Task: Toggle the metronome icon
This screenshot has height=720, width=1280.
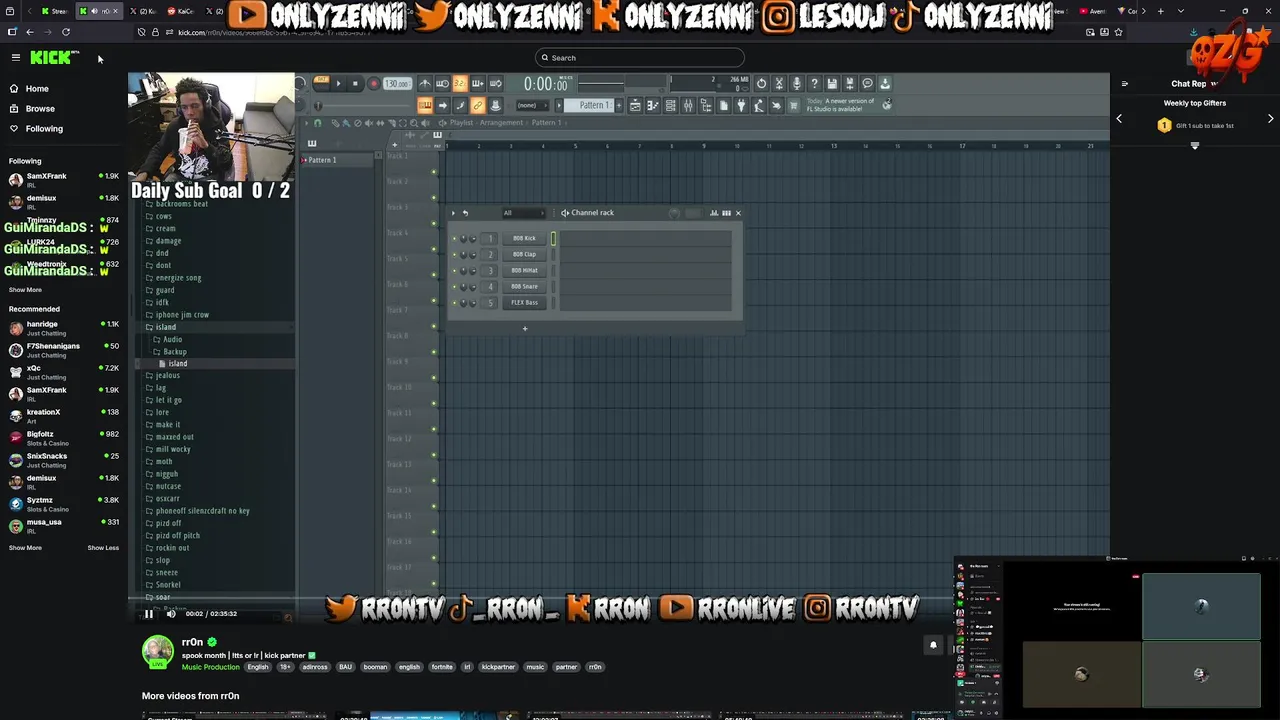Action: coord(424,83)
